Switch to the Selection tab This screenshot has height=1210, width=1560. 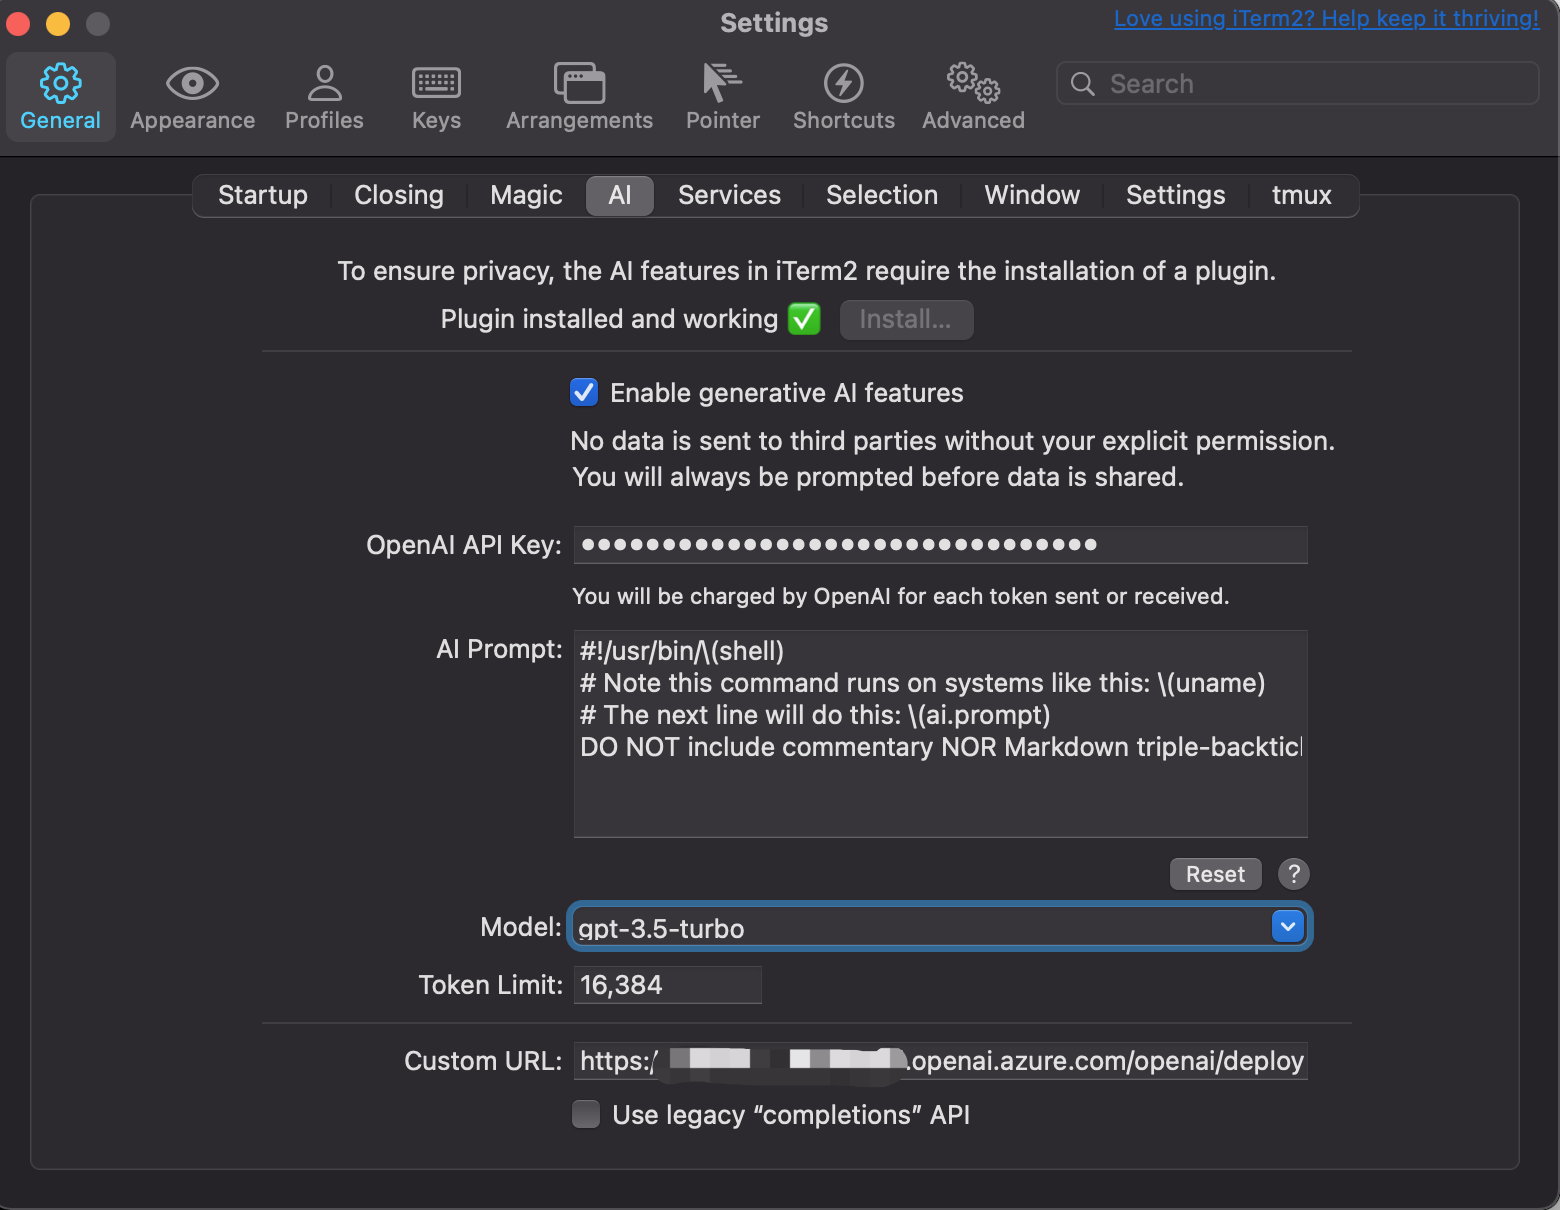click(882, 195)
